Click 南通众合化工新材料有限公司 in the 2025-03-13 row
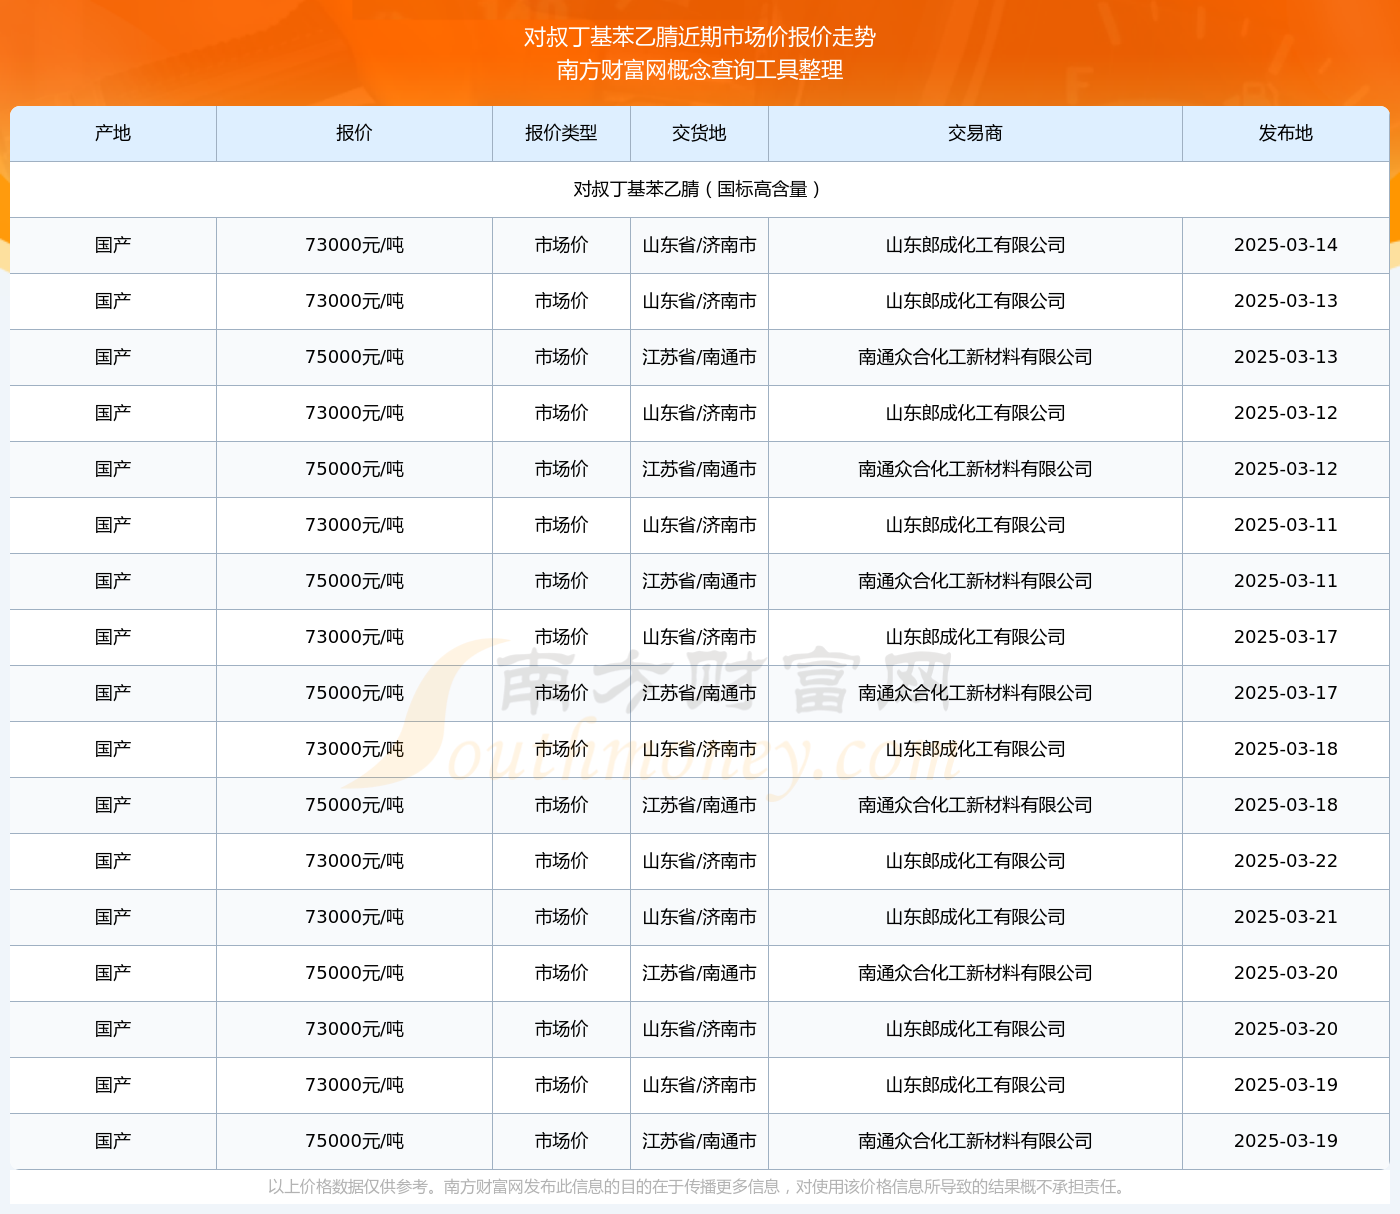The width and height of the screenshot is (1400, 1214). [x=975, y=357]
